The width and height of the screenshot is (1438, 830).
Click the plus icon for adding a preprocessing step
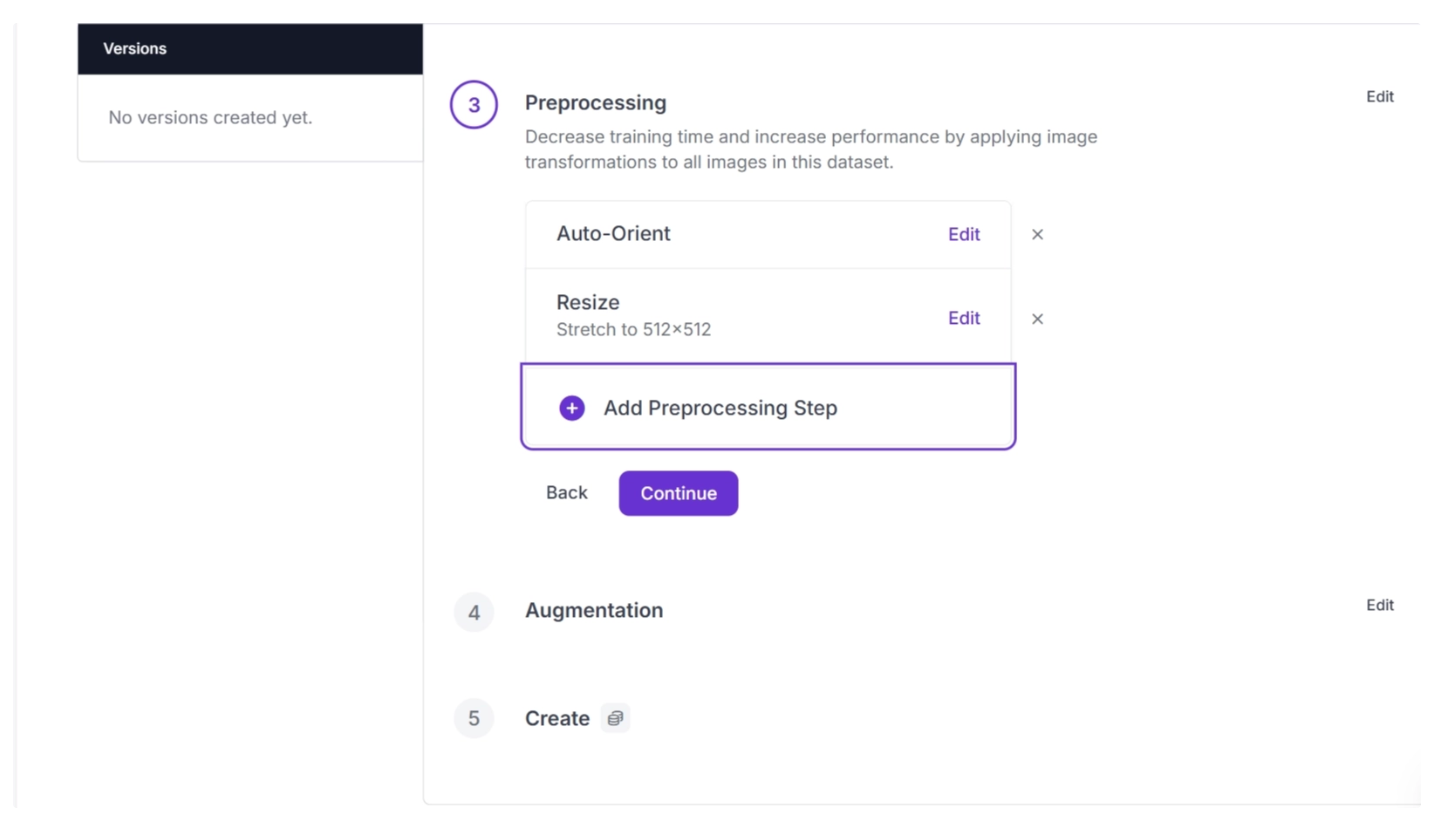[571, 408]
